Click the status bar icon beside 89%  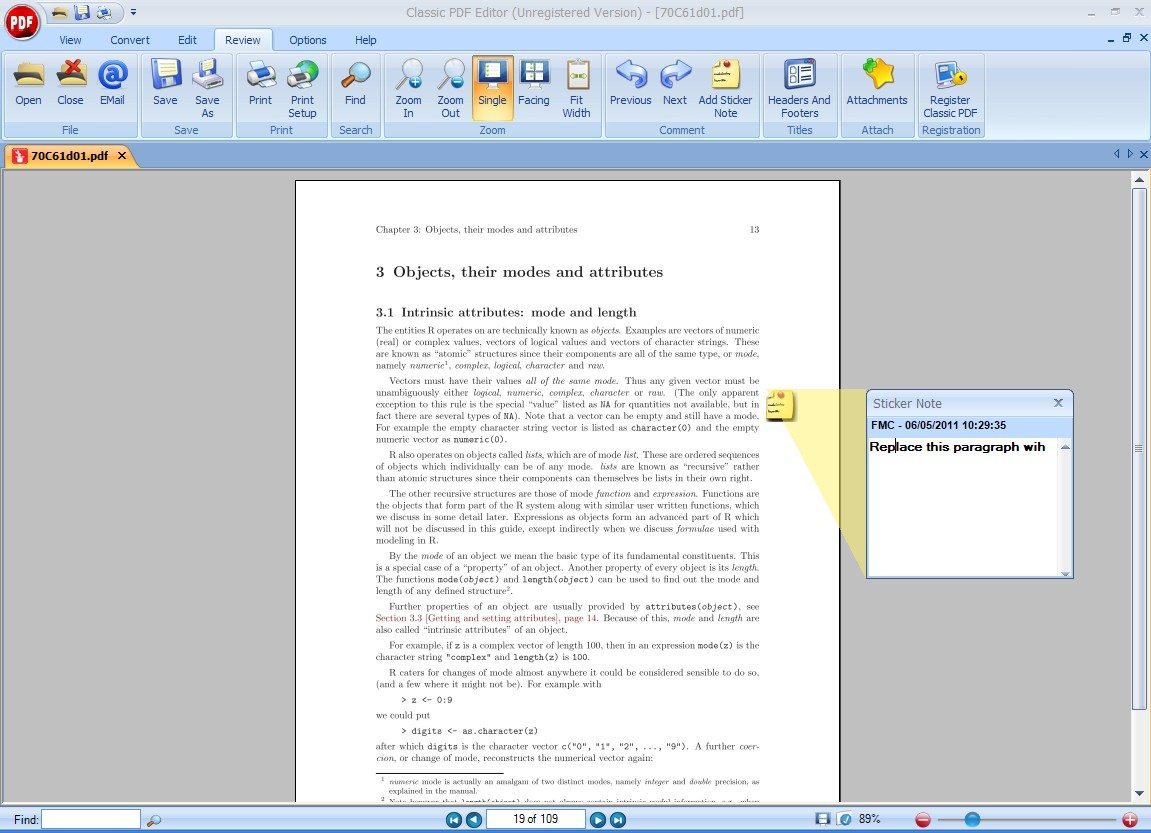pyautogui.click(x=845, y=819)
